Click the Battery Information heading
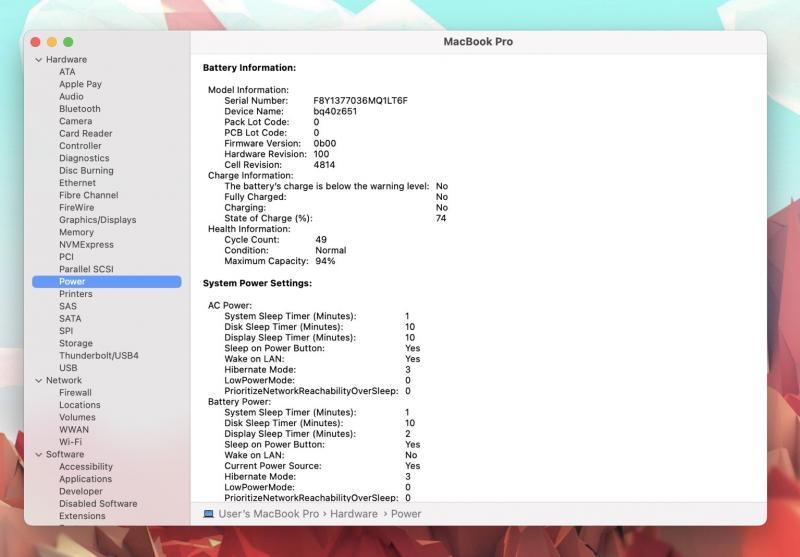 click(x=249, y=68)
